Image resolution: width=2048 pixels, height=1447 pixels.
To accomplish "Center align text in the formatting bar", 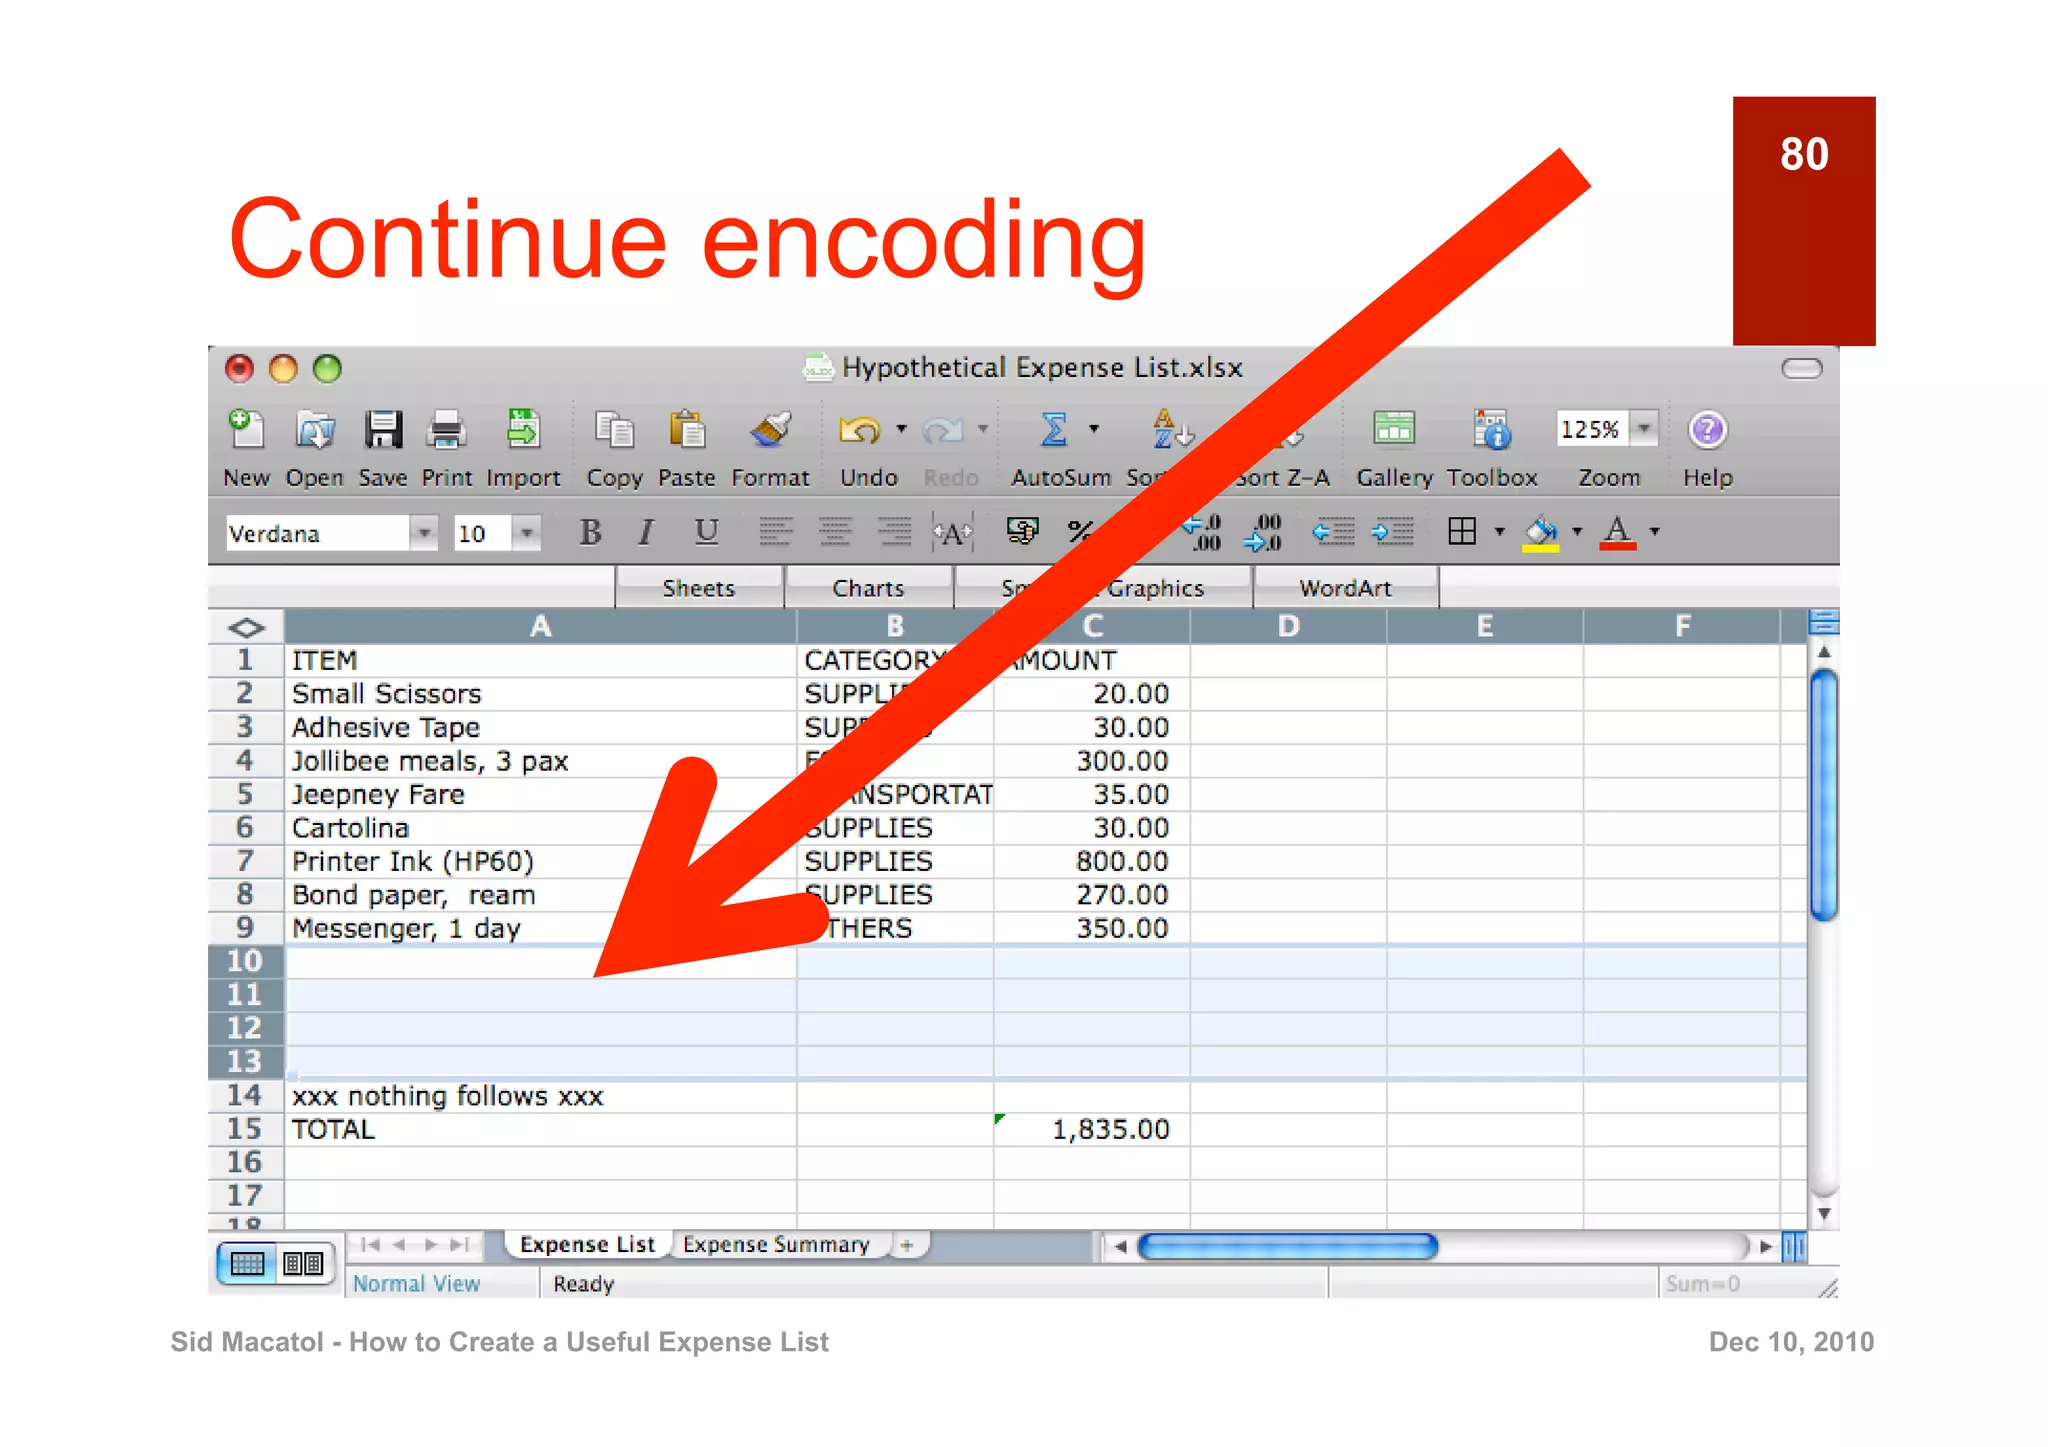I will [x=835, y=531].
